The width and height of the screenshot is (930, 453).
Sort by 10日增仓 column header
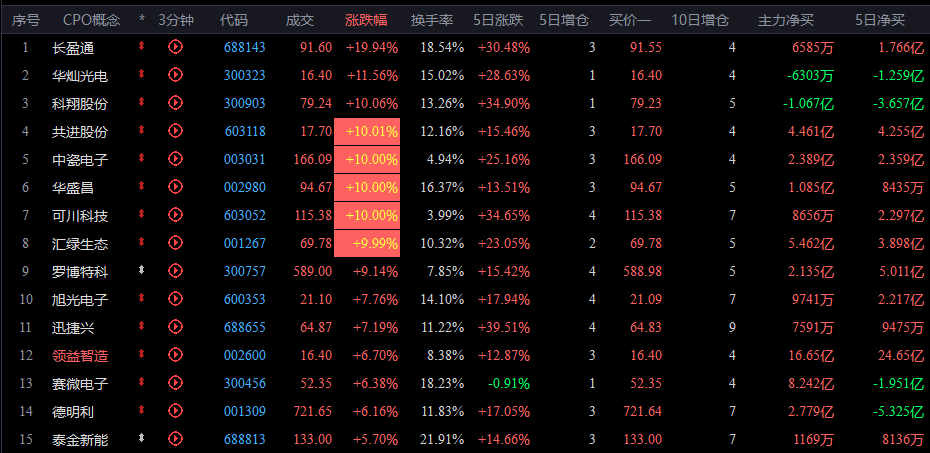coord(700,20)
